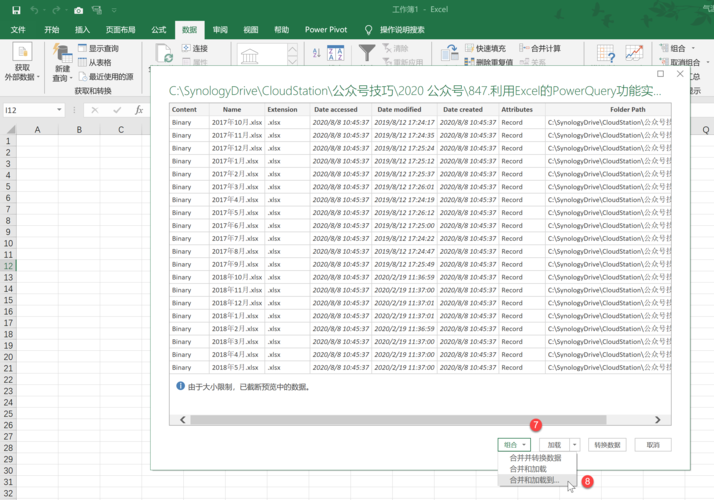Screen dimensions: 714x500
Task: Expand the Combine (组合) dropdown button
Action: coord(514,445)
